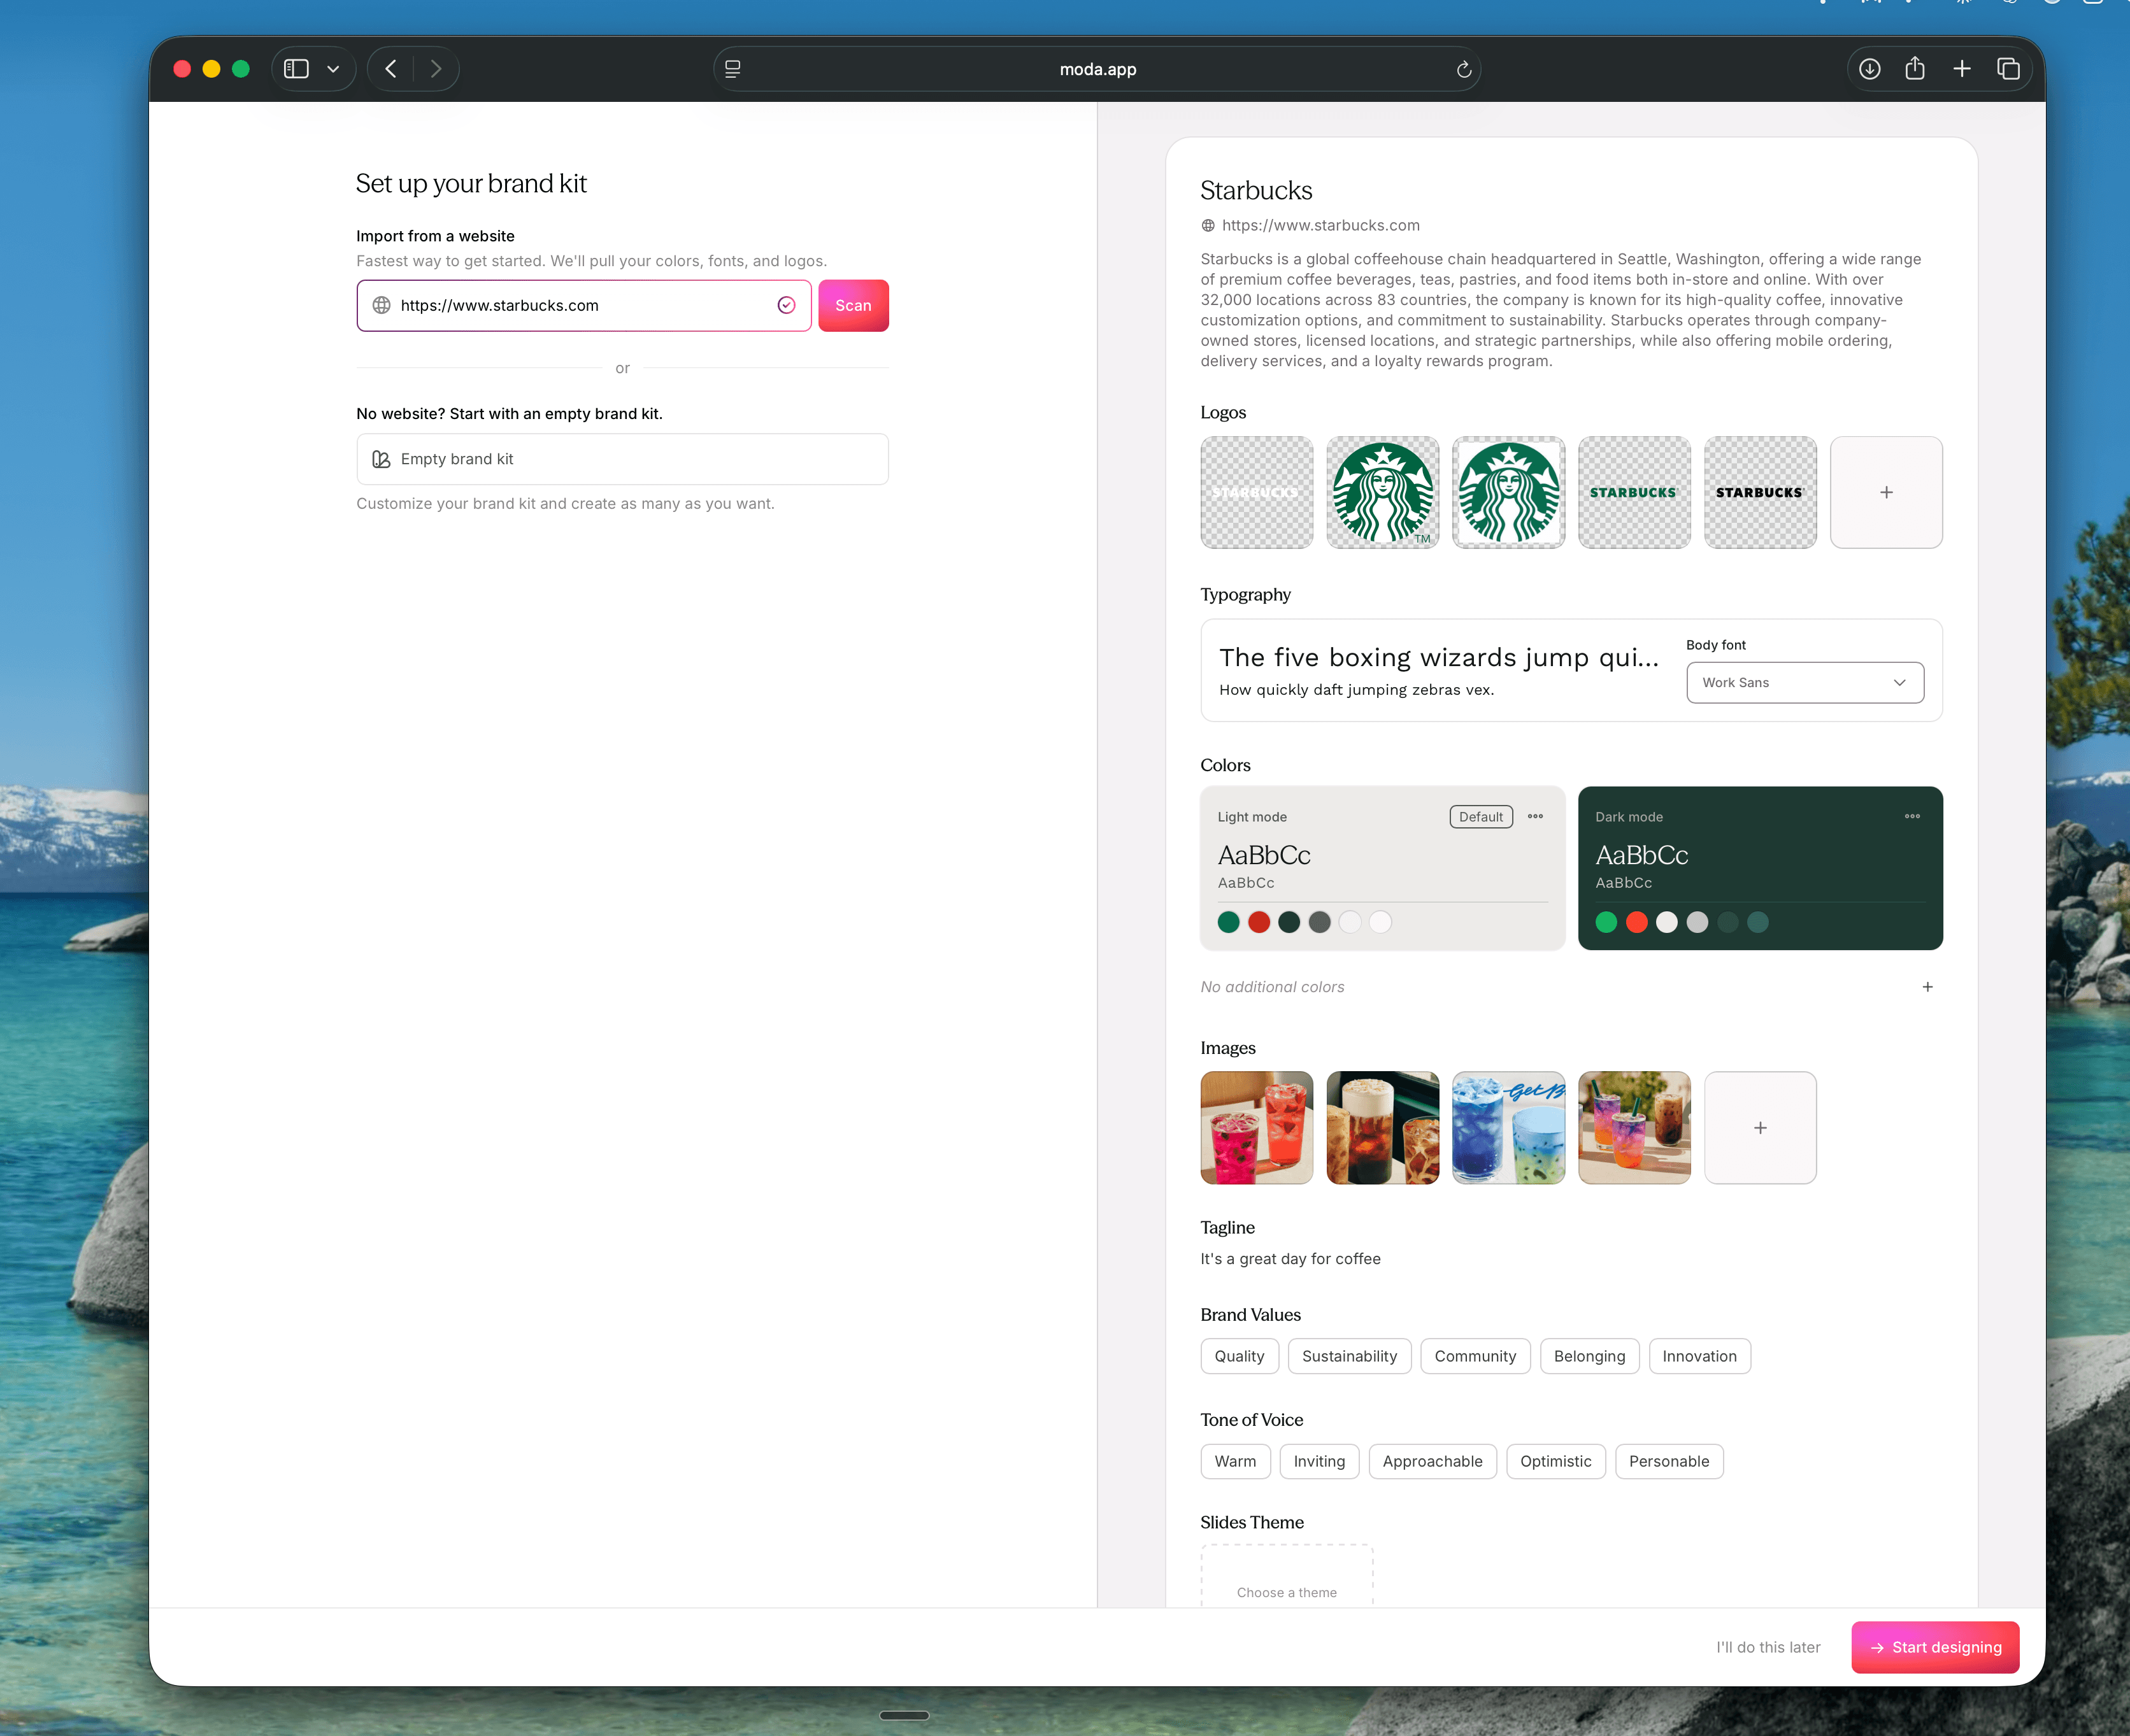
Task: Select the pink and red drinks image
Action: pyautogui.click(x=1257, y=1128)
